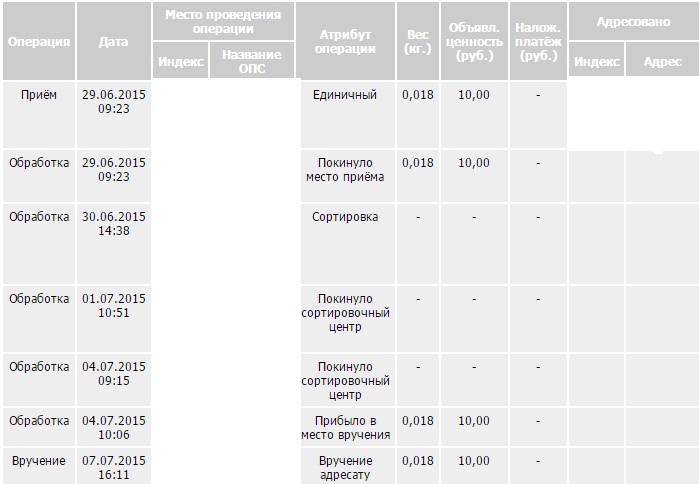Click the date 30.06.2015 14:38
This screenshot has height=484, width=699.
pos(113,224)
